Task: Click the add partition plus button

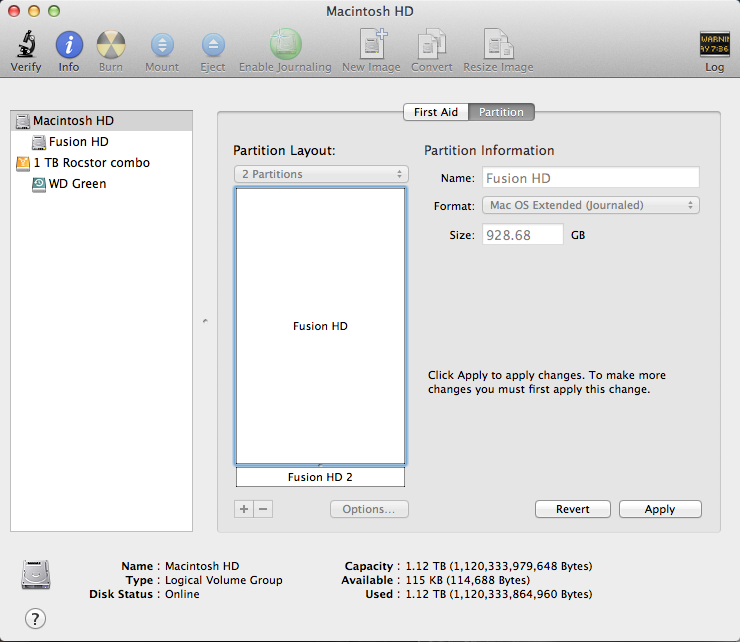Action: [244, 509]
